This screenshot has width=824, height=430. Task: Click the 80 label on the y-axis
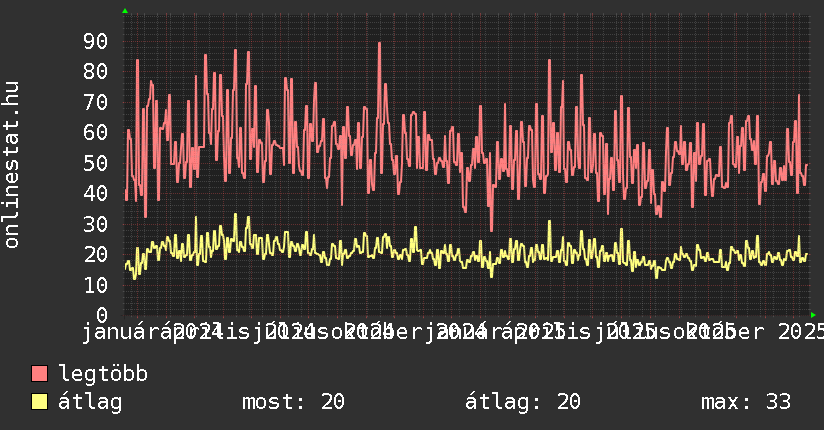[95, 72]
